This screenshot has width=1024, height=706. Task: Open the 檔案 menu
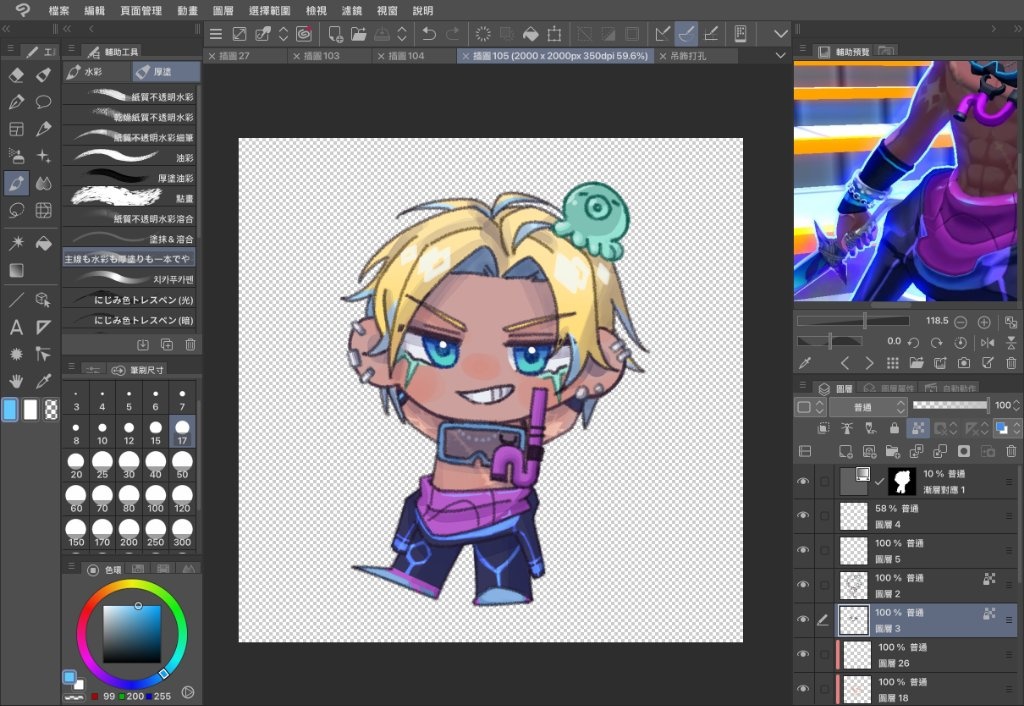[x=58, y=10]
